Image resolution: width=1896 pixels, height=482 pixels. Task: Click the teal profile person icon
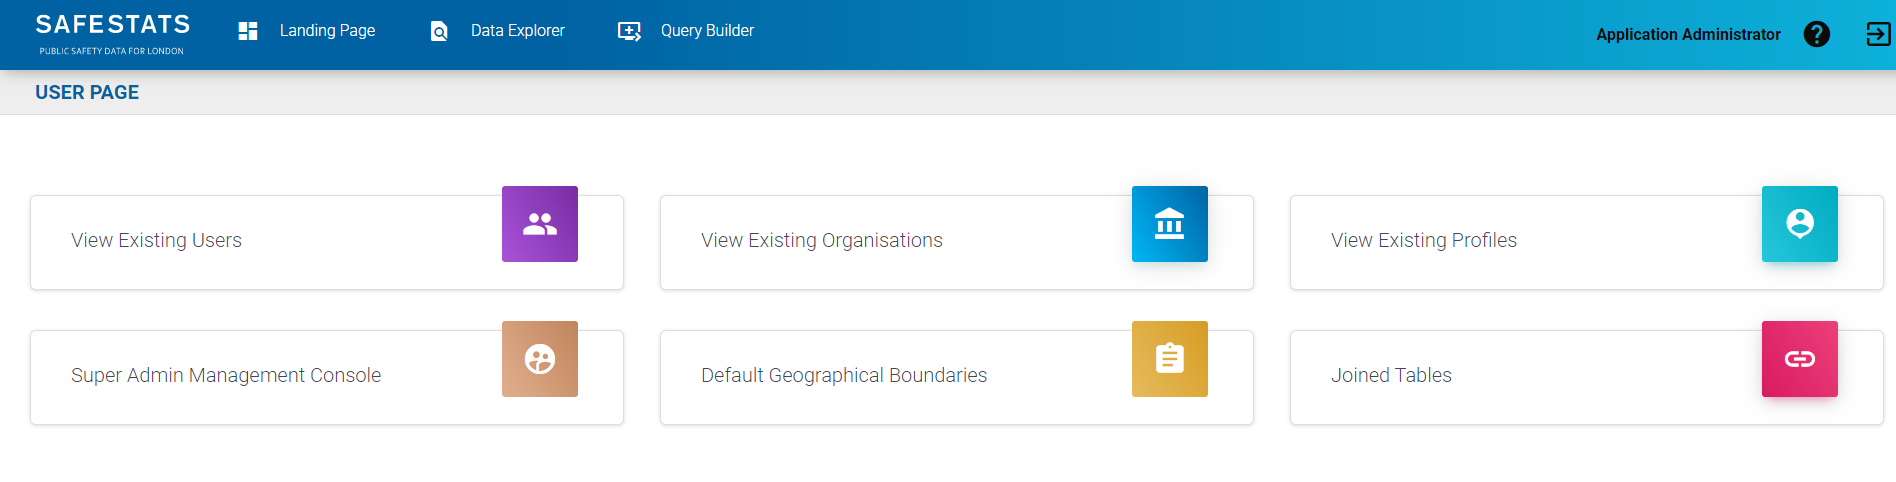pos(1799,224)
